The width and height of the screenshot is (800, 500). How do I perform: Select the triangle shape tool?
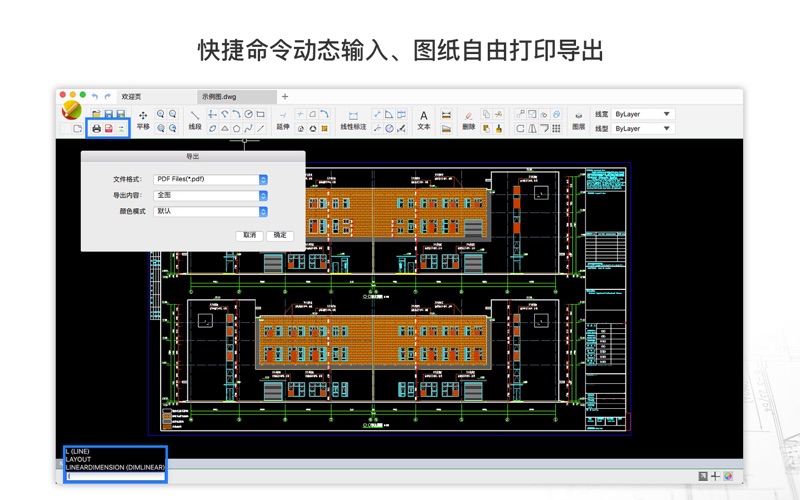tap(224, 129)
